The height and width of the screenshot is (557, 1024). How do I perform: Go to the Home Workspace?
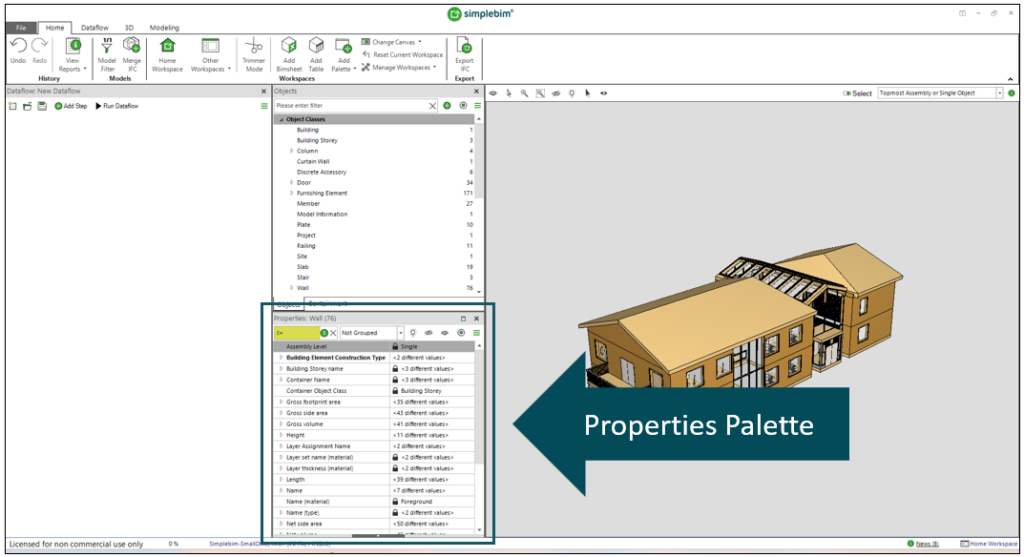point(167,54)
